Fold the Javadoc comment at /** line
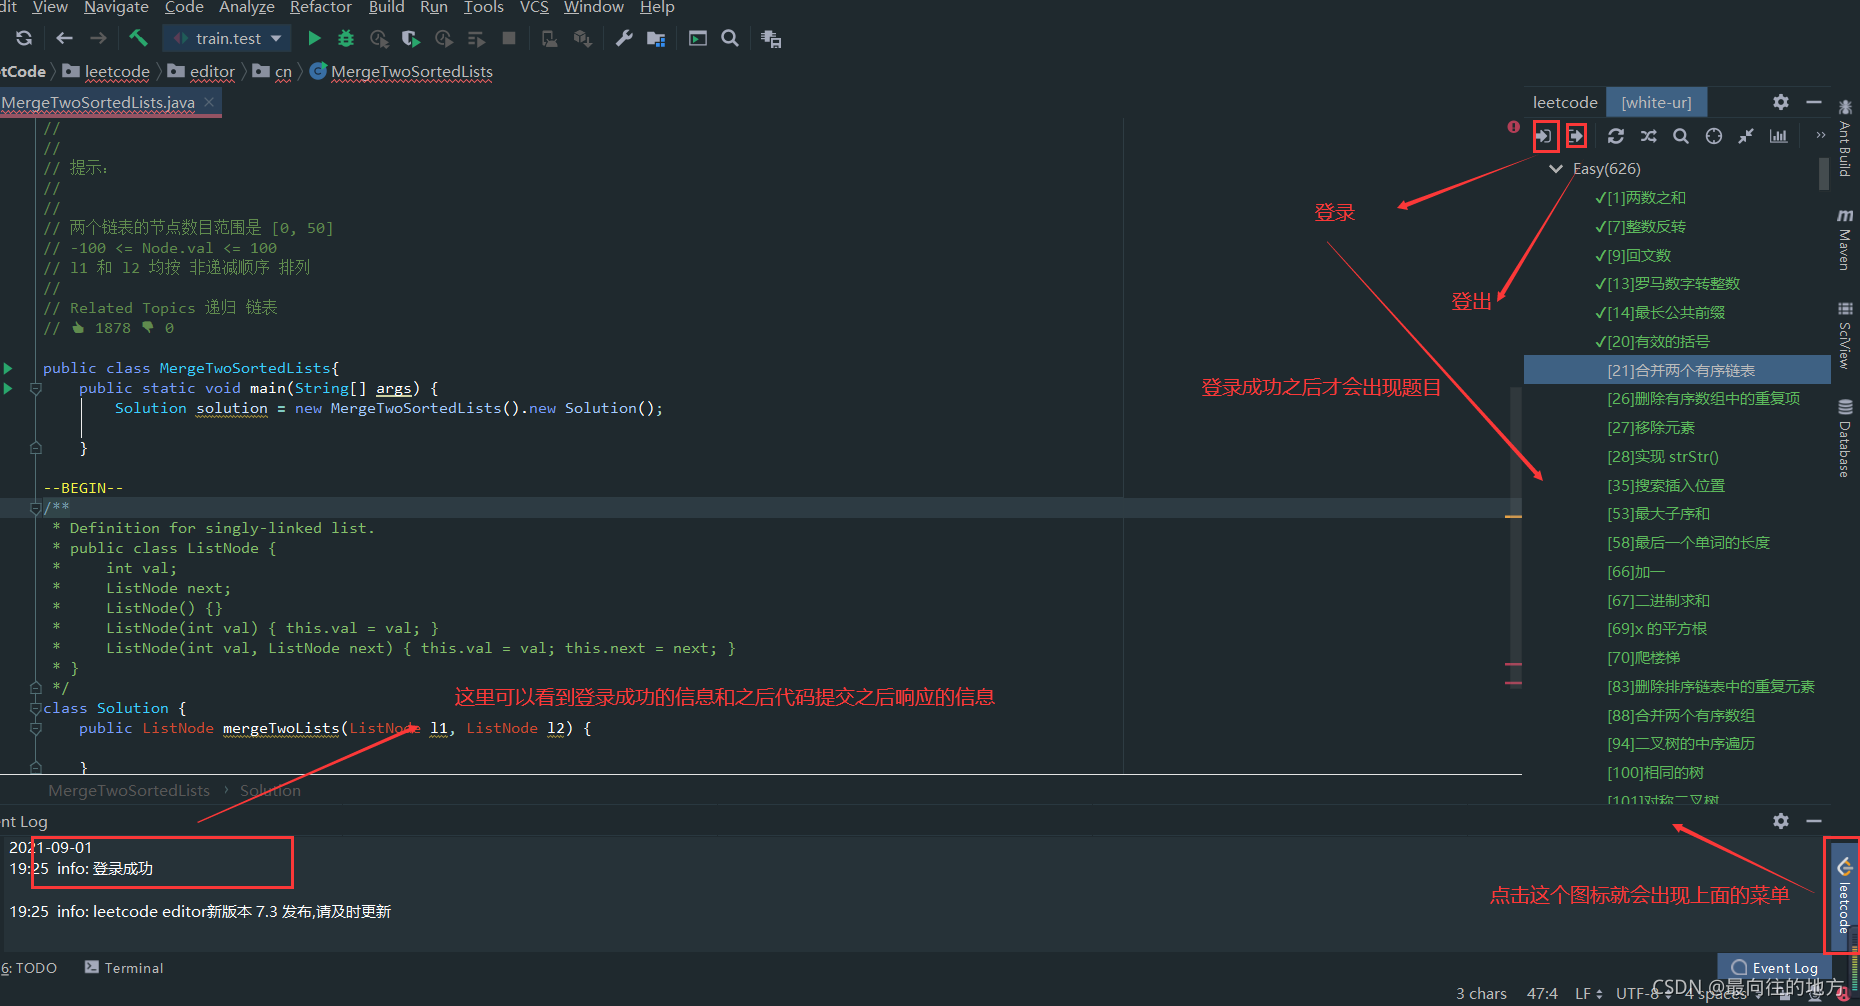The height and width of the screenshot is (1006, 1860). tap(36, 508)
